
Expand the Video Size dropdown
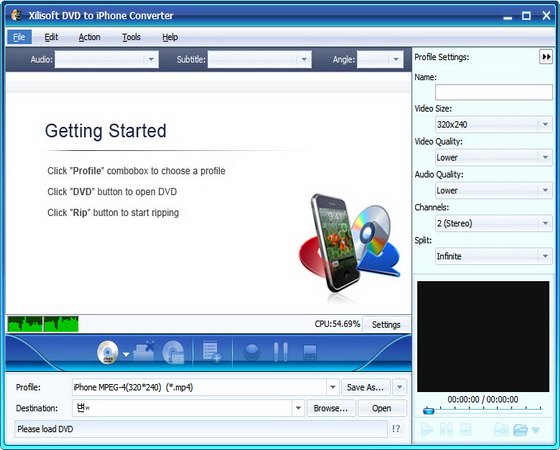[545, 125]
